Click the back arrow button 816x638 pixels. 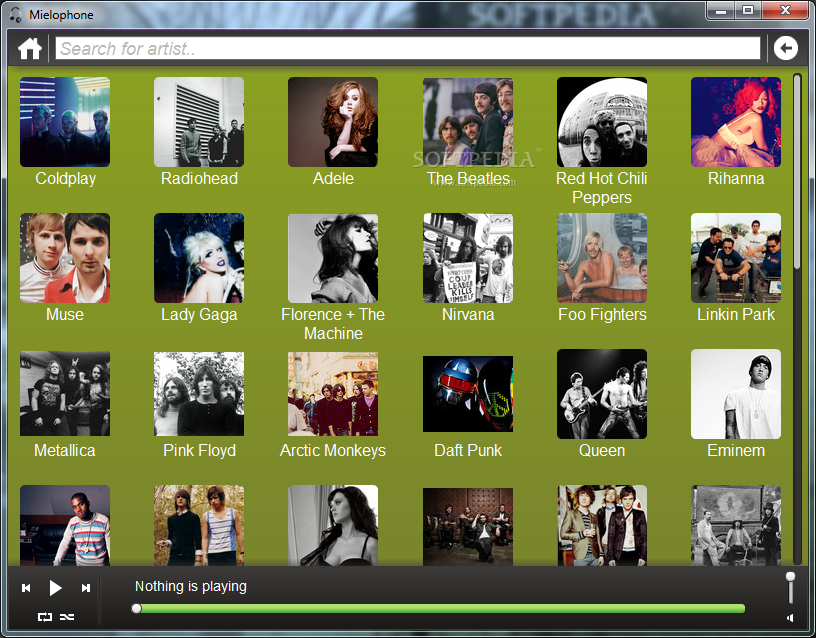[786, 48]
